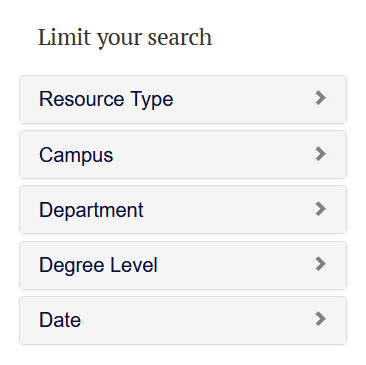Click the Date label text
Viewport: 366px width, 365px height.
tap(60, 320)
